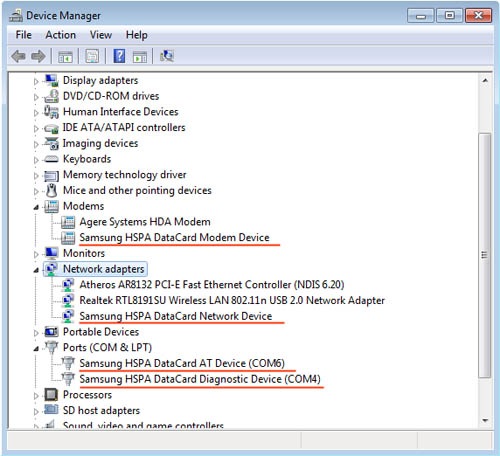Collapse the Modems category

pos(36,207)
